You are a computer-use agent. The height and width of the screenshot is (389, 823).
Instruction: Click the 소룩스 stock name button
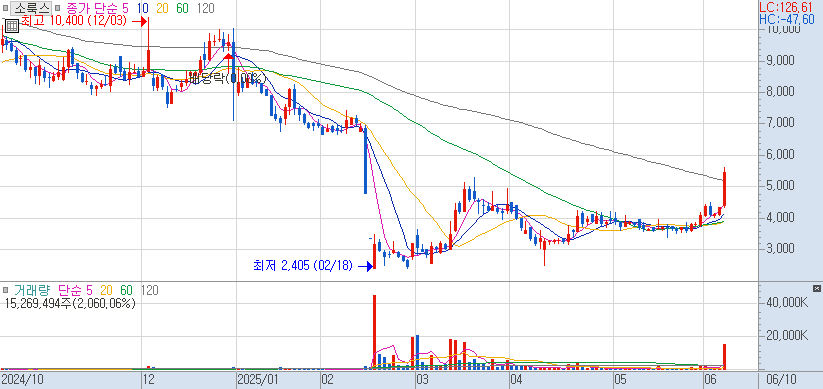pos(31,8)
